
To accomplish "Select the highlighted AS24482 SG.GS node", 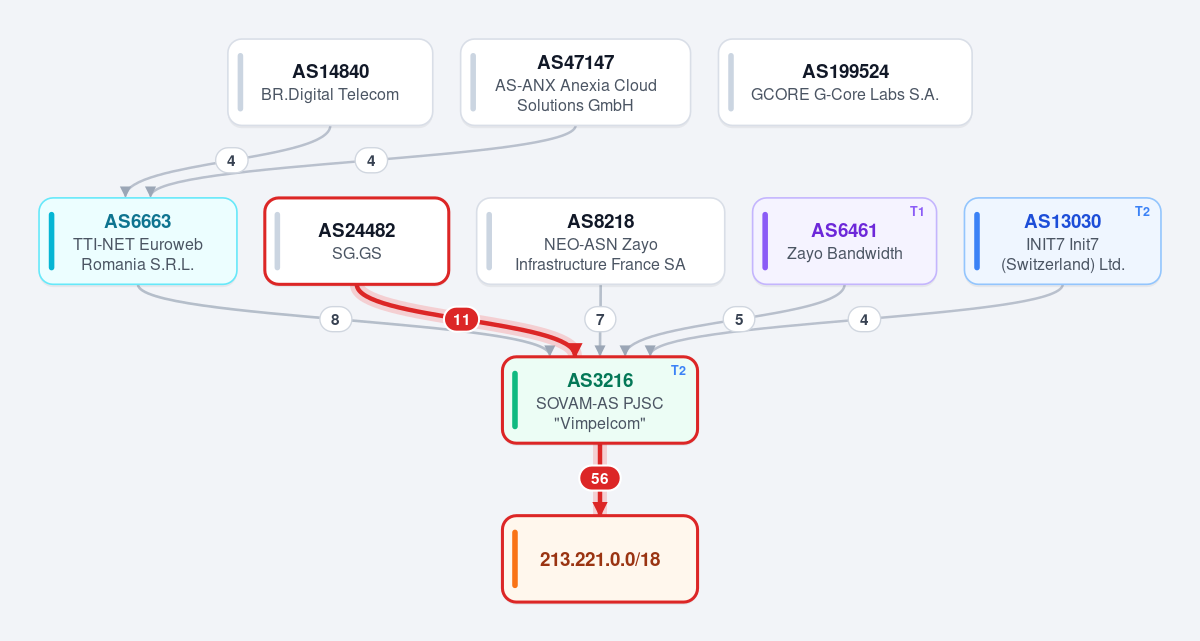I will [x=357, y=241].
